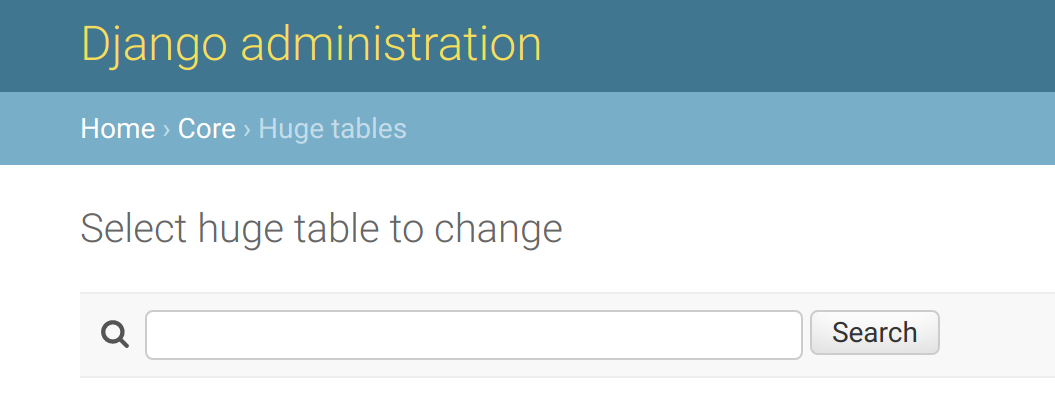Viewport: 1055px width, 406px height.
Task: Click the Huge tables breadcrumb text
Action: [332, 129]
